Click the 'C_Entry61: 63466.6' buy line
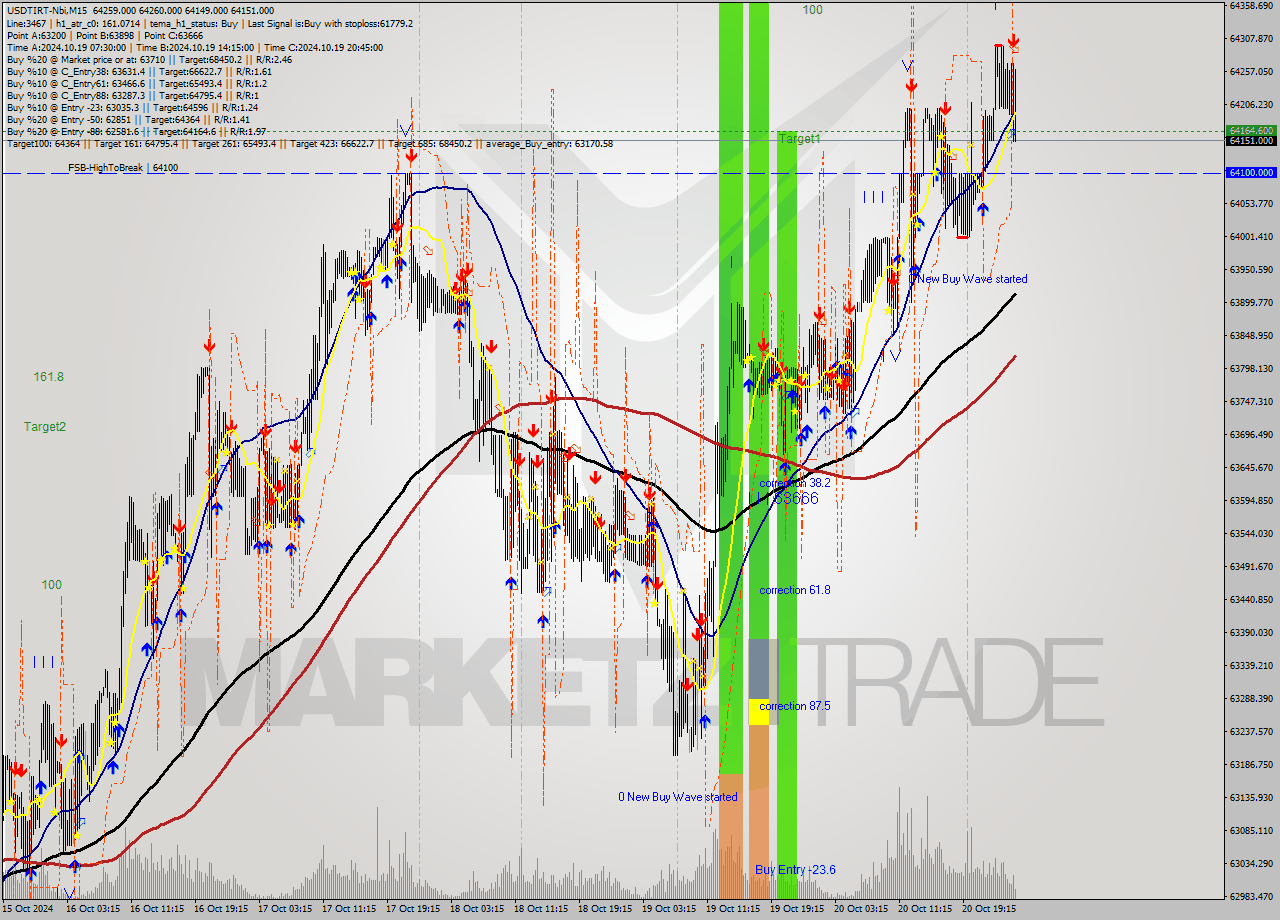 136,83
